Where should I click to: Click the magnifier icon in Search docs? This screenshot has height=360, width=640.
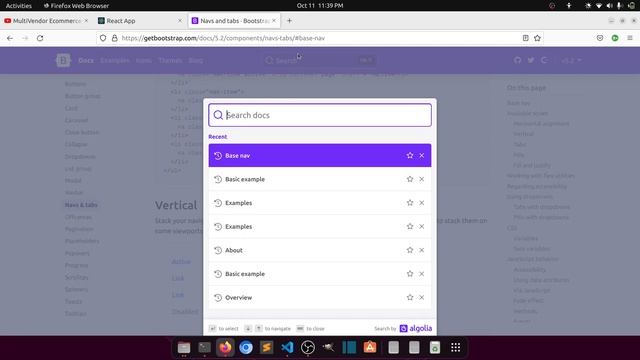click(x=218, y=115)
